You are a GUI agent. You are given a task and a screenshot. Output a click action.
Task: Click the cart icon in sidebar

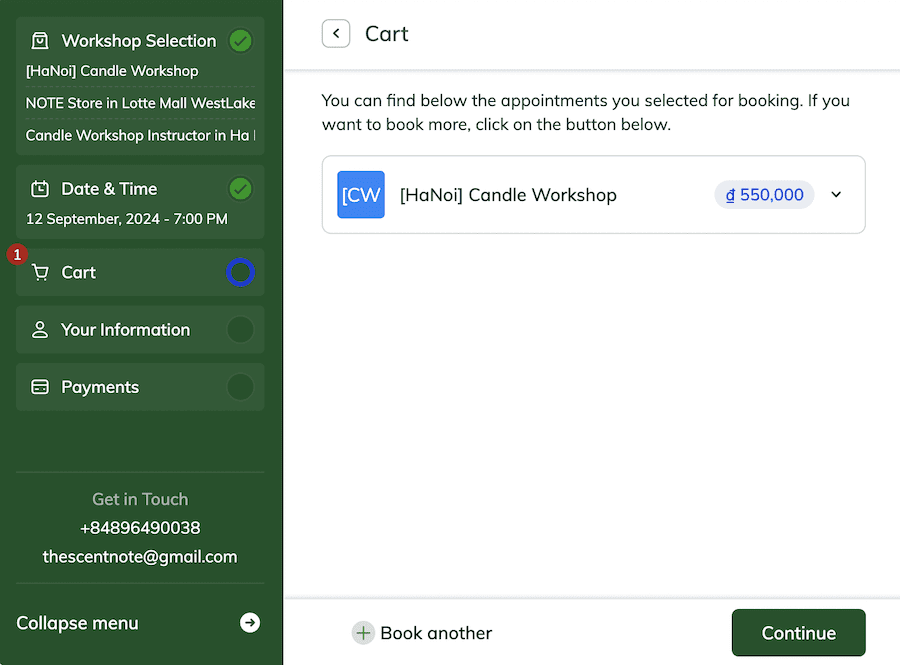point(40,273)
